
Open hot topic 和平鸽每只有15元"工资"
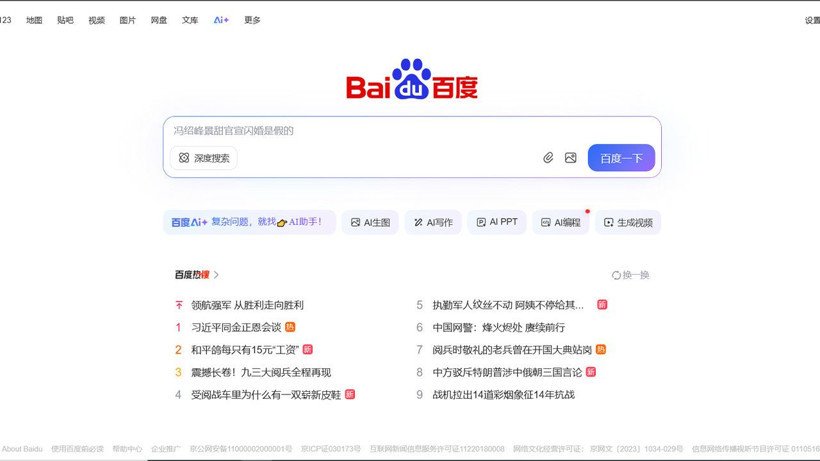pyautogui.click(x=245, y=350)
